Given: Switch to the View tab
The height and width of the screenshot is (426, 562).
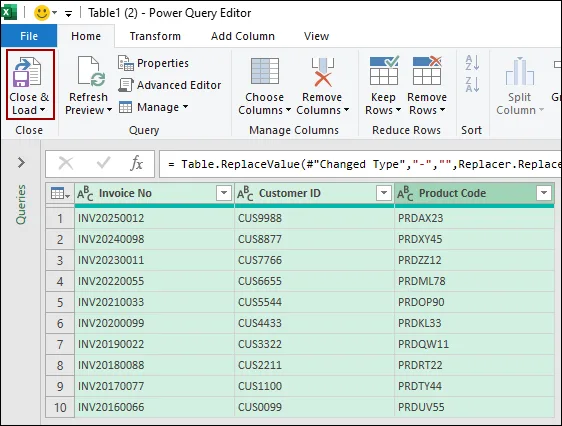Looking at the screenshot, I should point(316,36).
